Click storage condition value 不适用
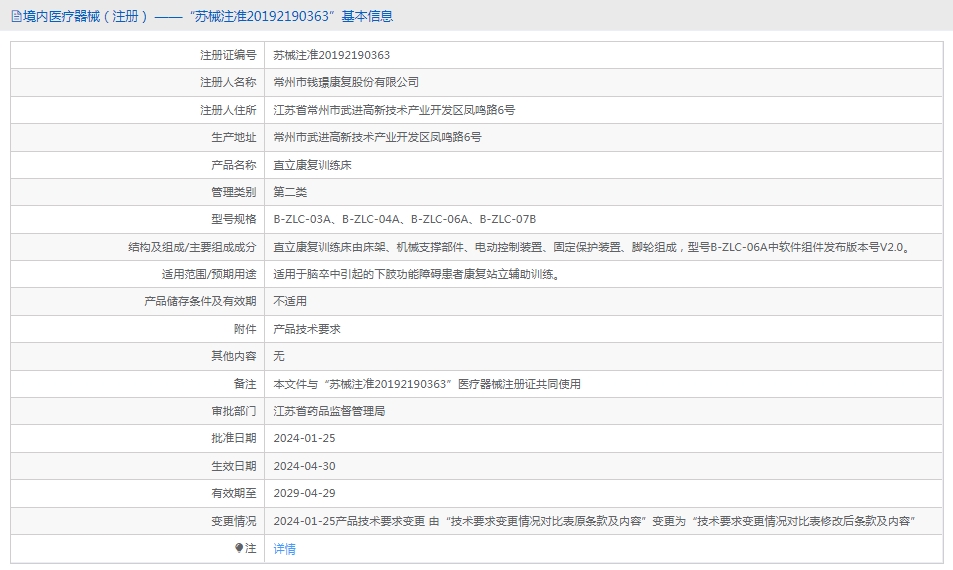Image resolution: width=953 pixels, height=570 pixels. [x=290, y=301]
